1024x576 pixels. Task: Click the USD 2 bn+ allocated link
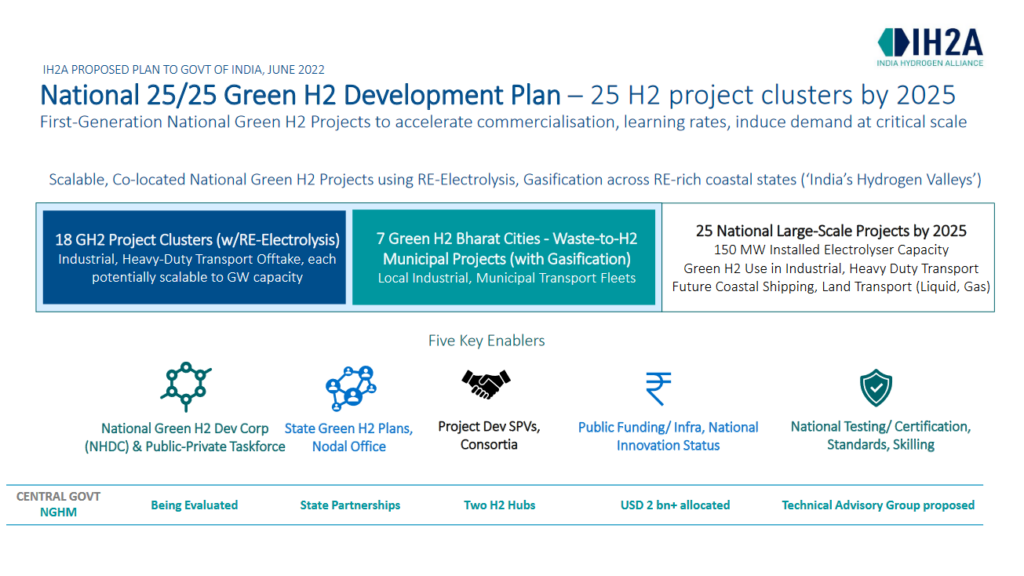pyautogui.click(x=675, y=505)
